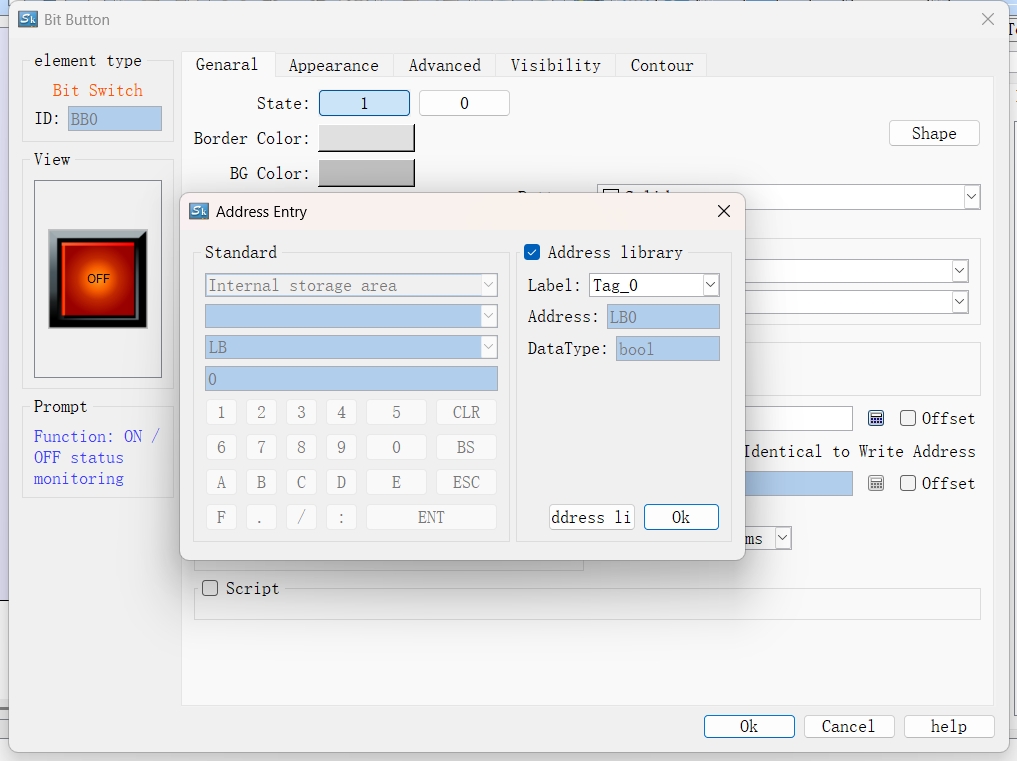Close the Address Entry dialog
Viewport: 1017px width, 761px height.
pyautogui.click(x=724, y=211)
